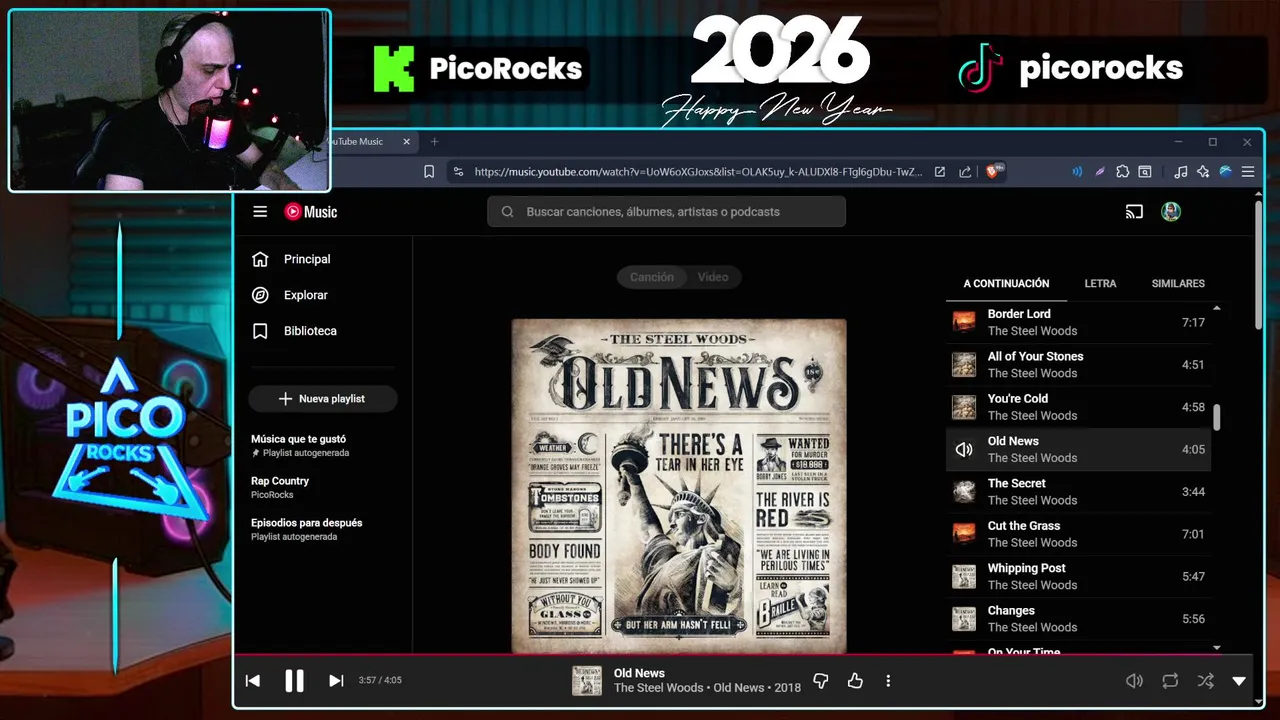Screen dimensions: 1280x720
Task: Click the queue scroll-up arrow
Action: click(x=1217, y=308)
